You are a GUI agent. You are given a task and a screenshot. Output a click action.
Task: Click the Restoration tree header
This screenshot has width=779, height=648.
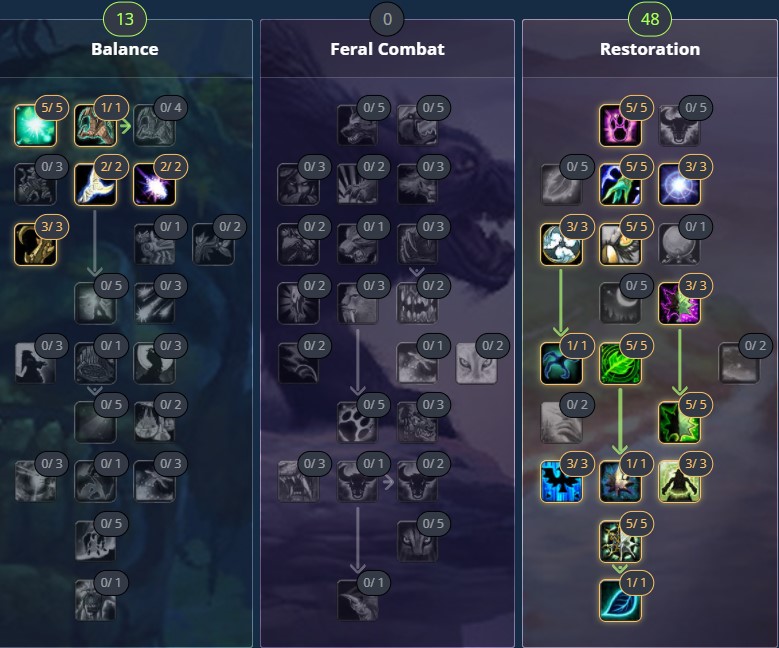point(650,49)
